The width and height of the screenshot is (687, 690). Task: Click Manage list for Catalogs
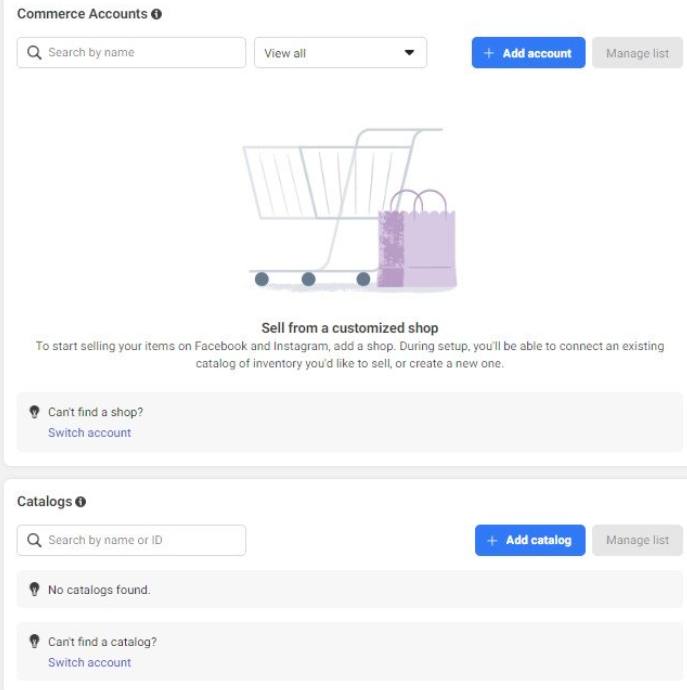click(x=637, y=540)
